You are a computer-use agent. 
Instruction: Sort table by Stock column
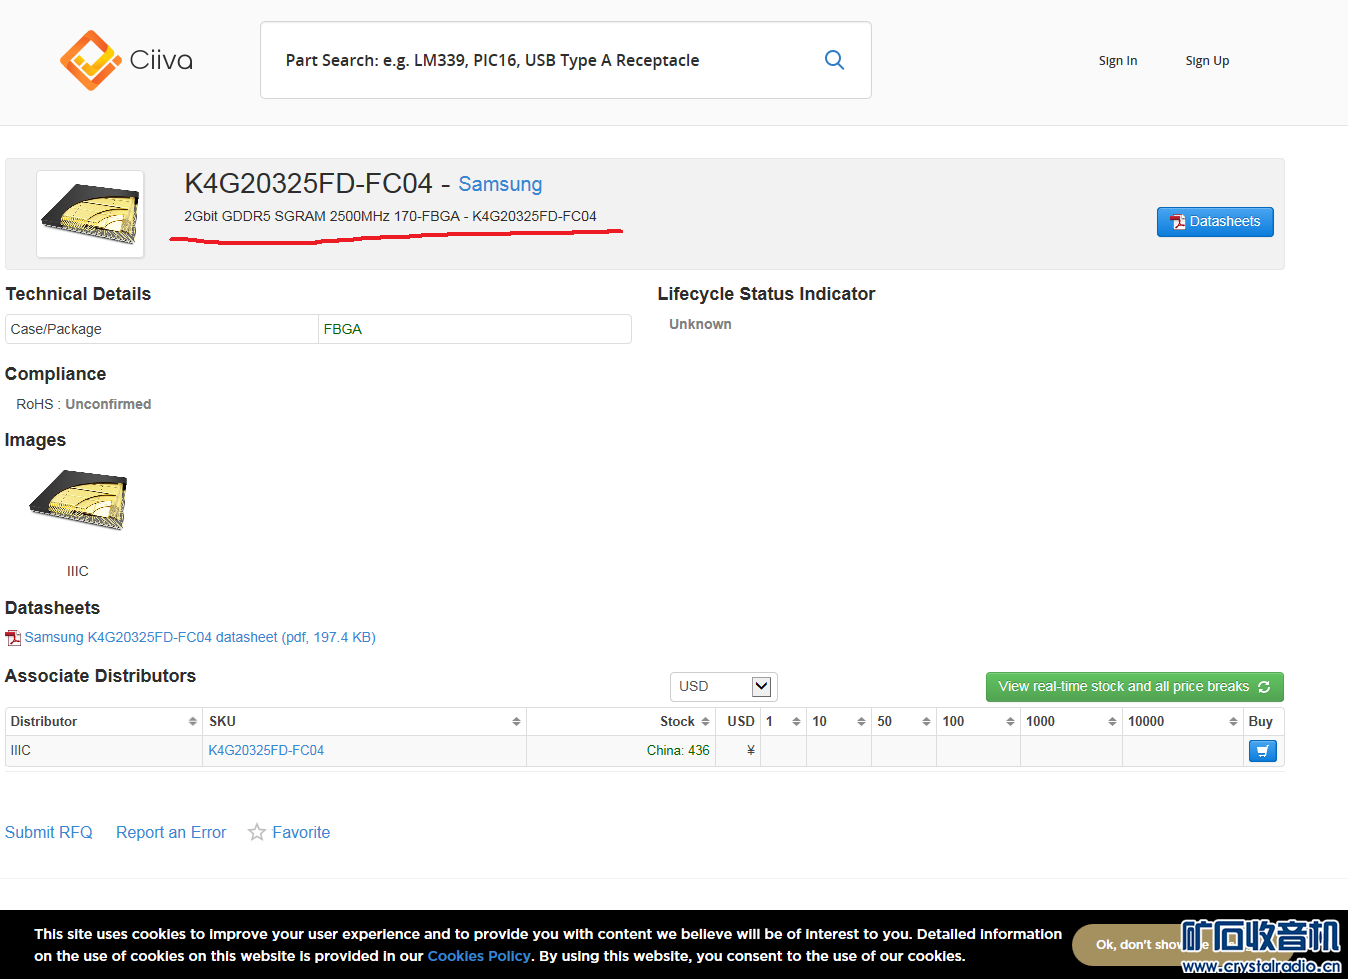[621, 721]
